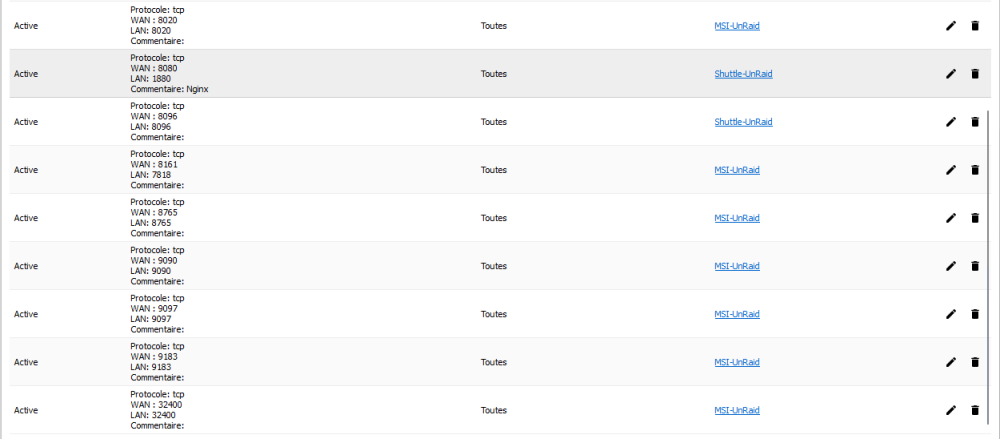This screenshot has width=1000, height=439.
Task: Edit the WAN 8020 port rule
Action: (x=951, y=26)
